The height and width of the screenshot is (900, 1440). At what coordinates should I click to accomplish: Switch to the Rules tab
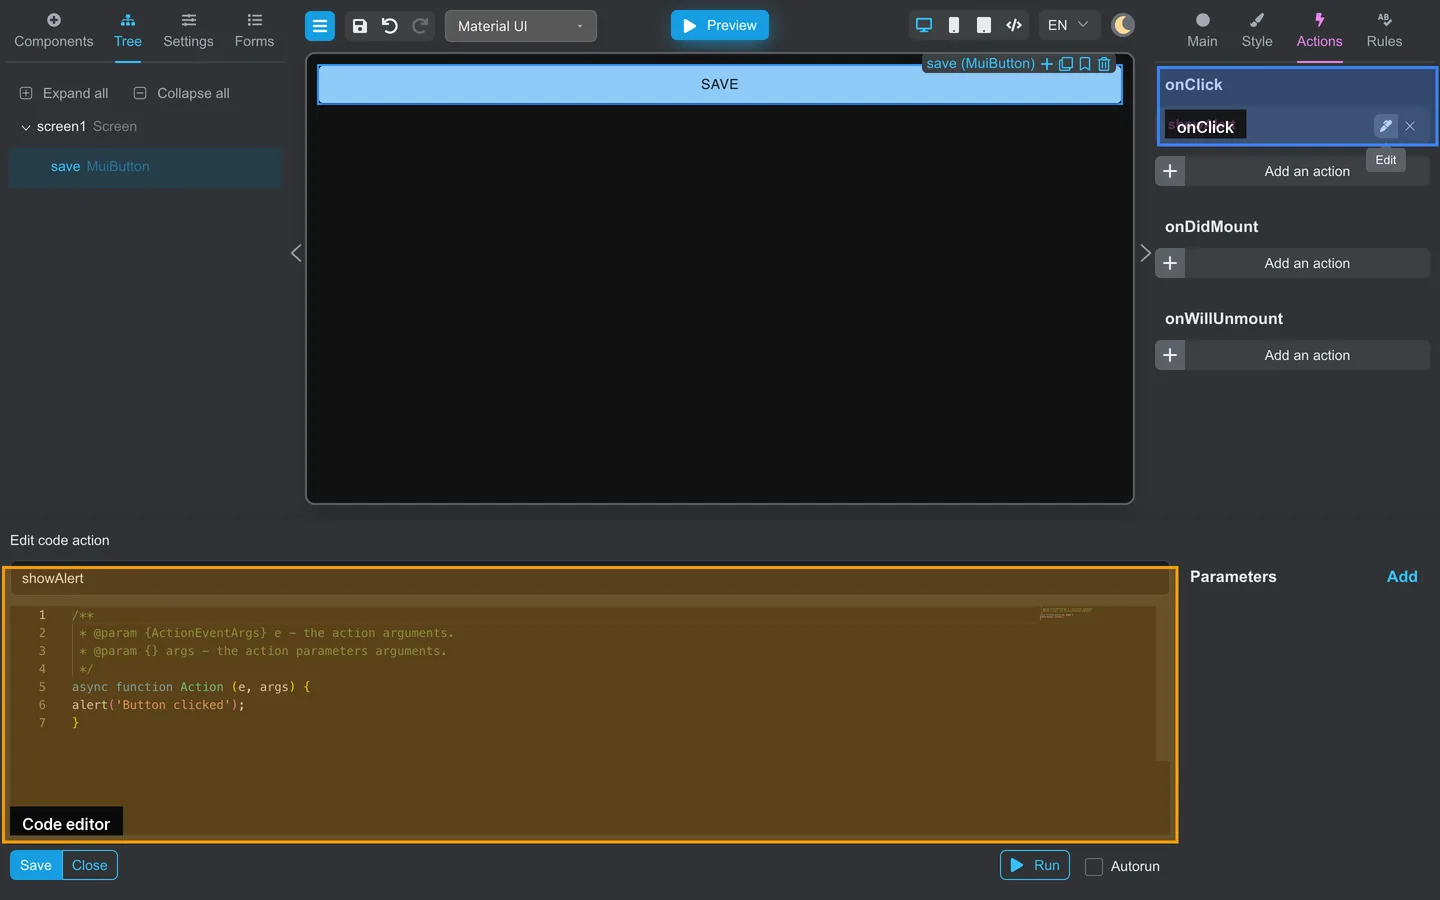coord(1385,31)
